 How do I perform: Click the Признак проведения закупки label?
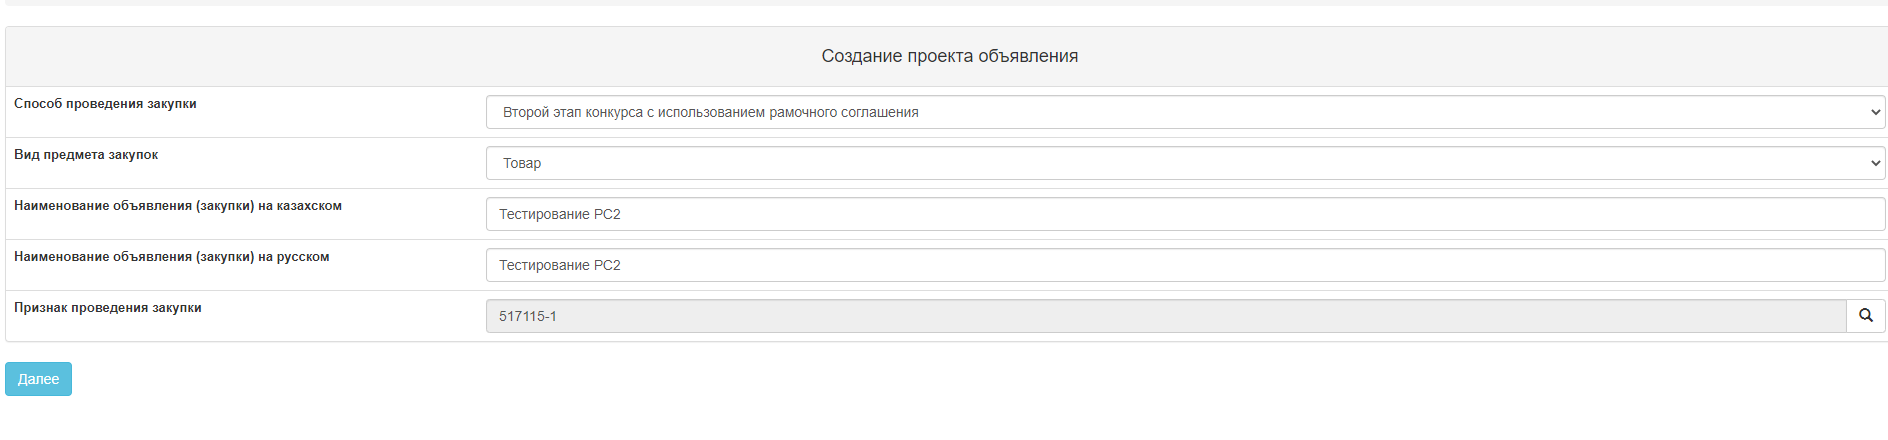click(x=108, y=308)
